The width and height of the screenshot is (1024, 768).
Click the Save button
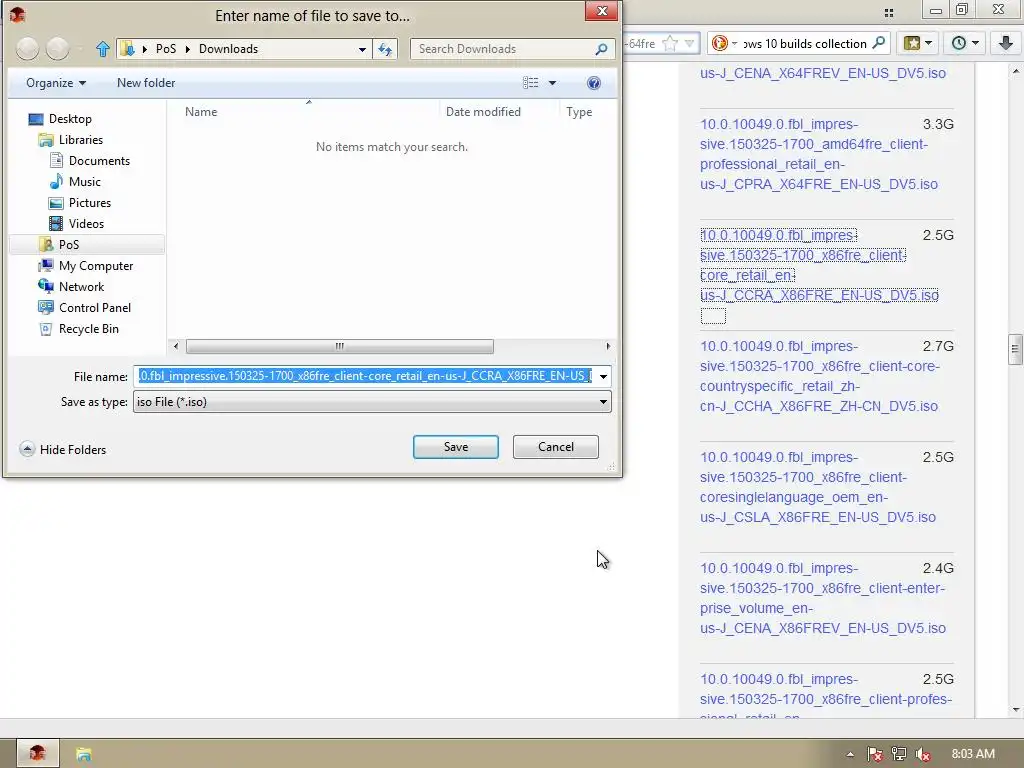[x=456, y=447]
